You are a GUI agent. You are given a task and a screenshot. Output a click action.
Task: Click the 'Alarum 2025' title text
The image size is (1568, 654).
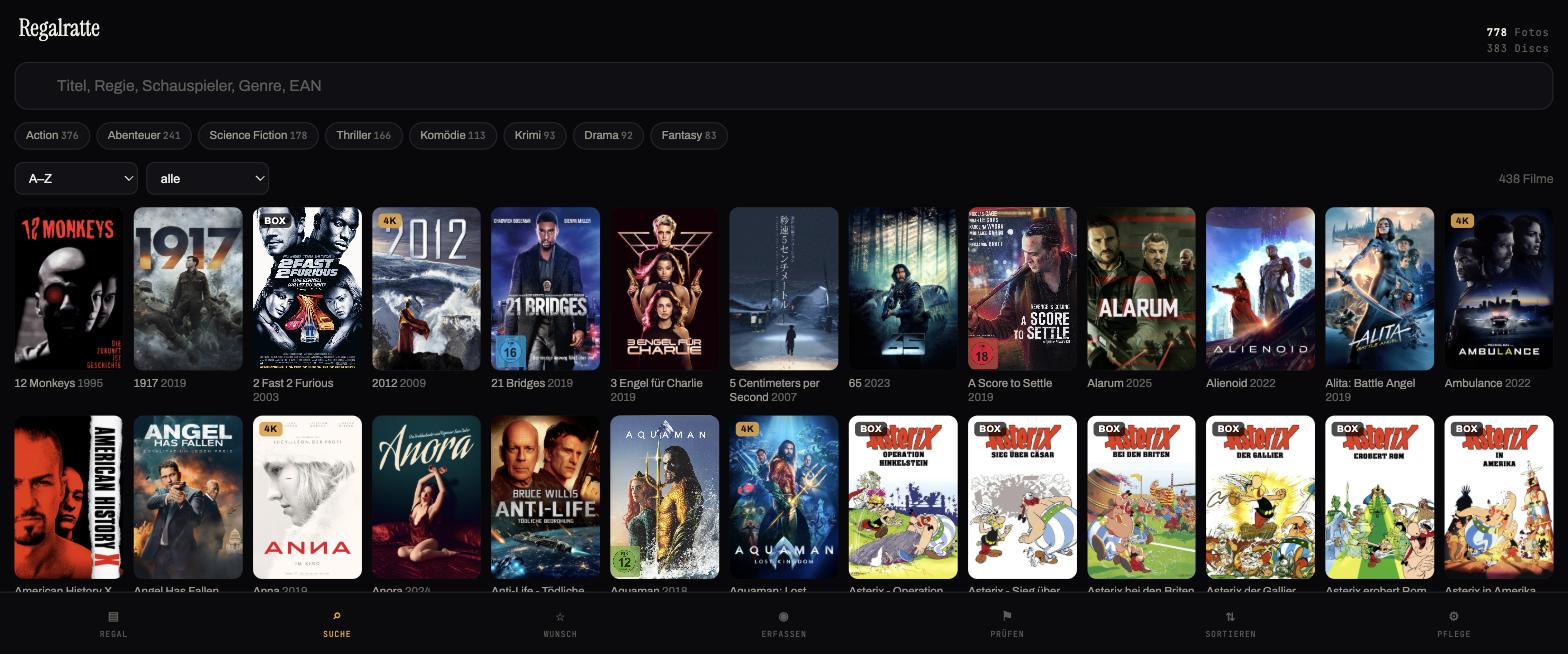tap(1119, 383)
